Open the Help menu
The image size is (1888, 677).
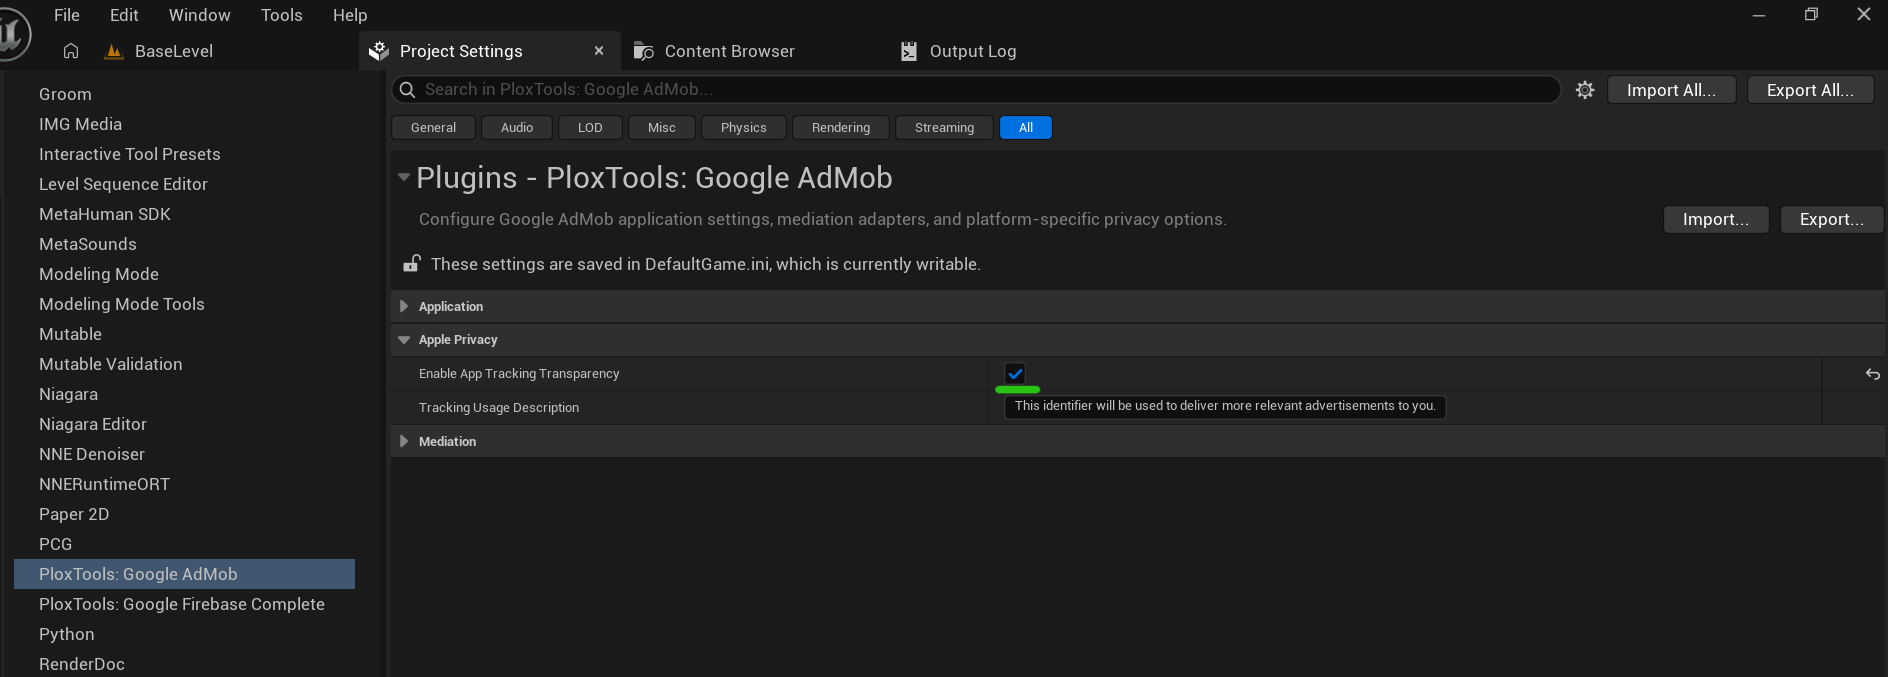point(350,15)
